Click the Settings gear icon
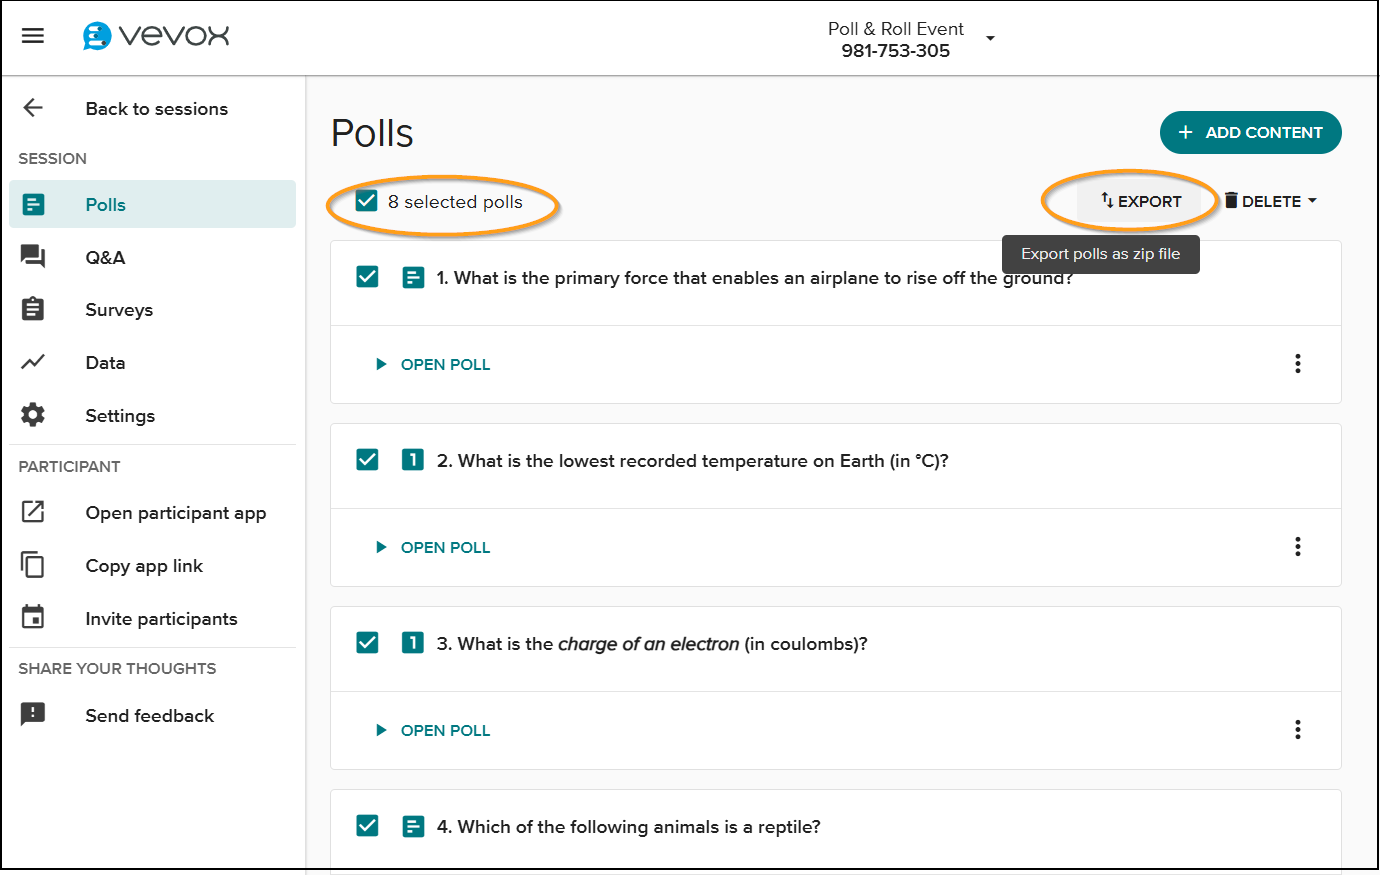The width and height of the screenshot is (1380, 875). pos(33,415)
